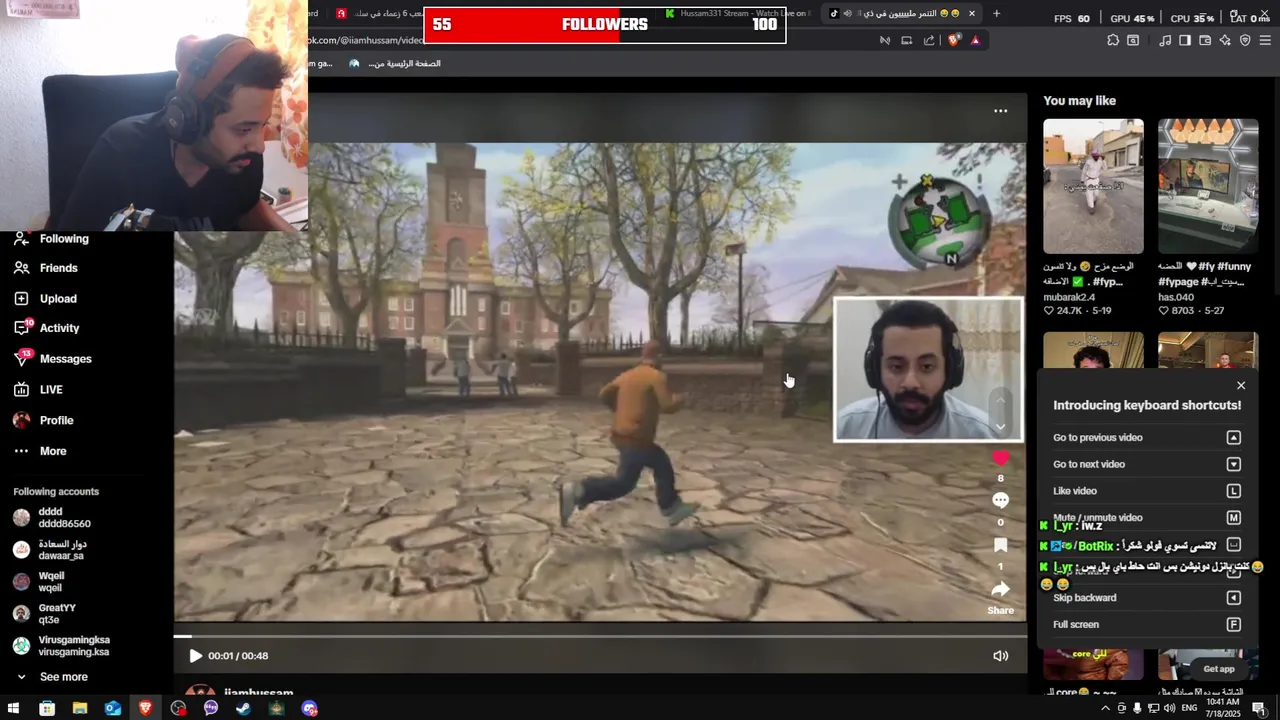Open the ENG language selector
The width and height of the screenshot is (1280, 720).
1189,708
